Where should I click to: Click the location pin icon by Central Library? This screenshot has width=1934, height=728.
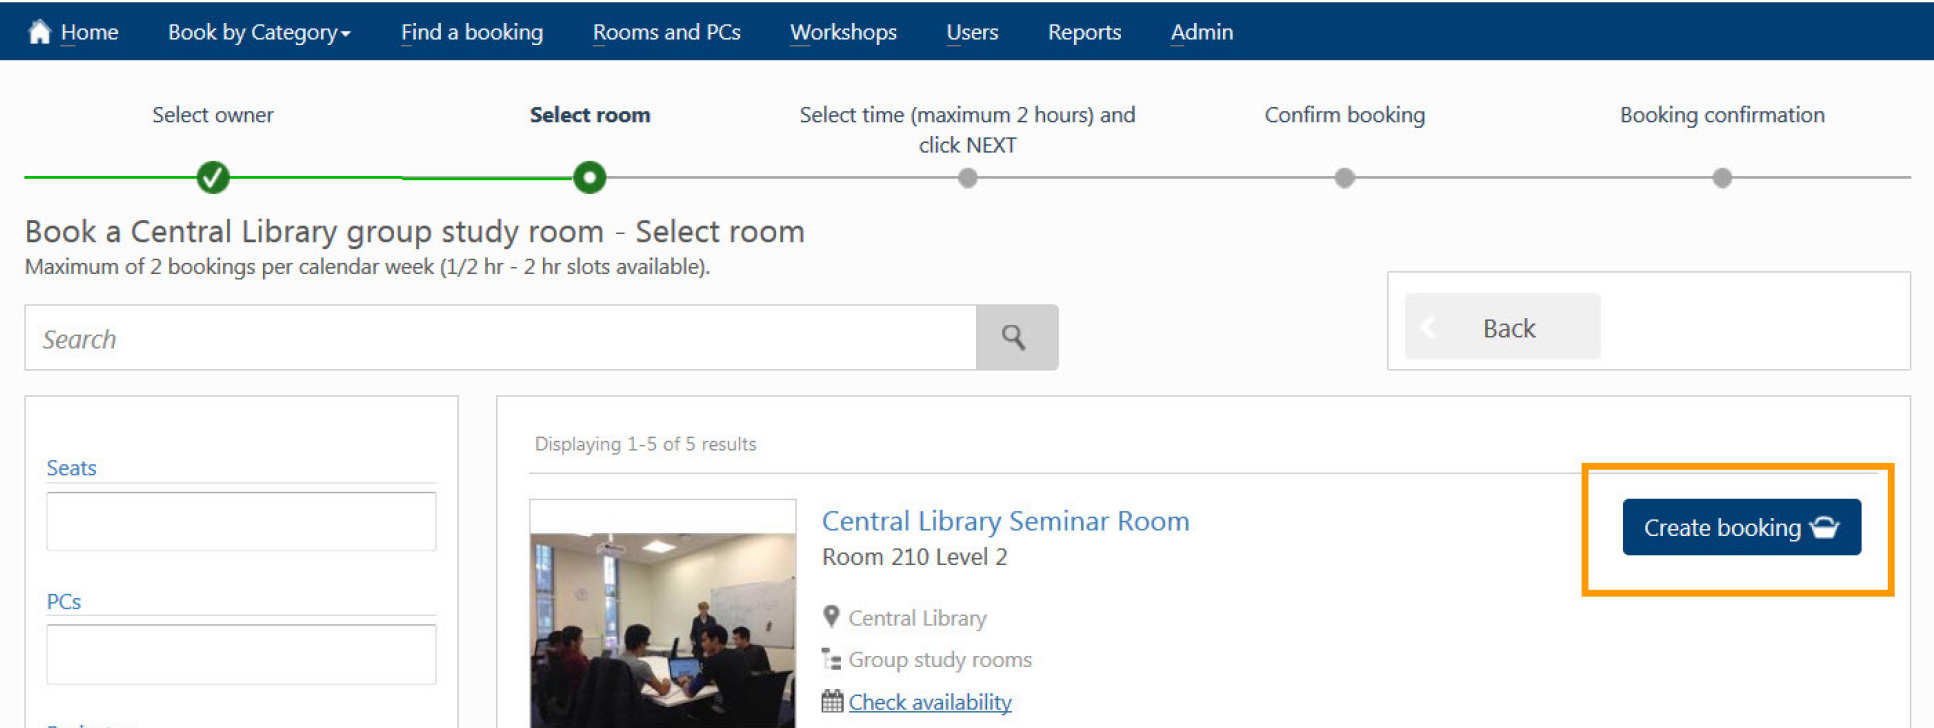[x=831, y=617]
